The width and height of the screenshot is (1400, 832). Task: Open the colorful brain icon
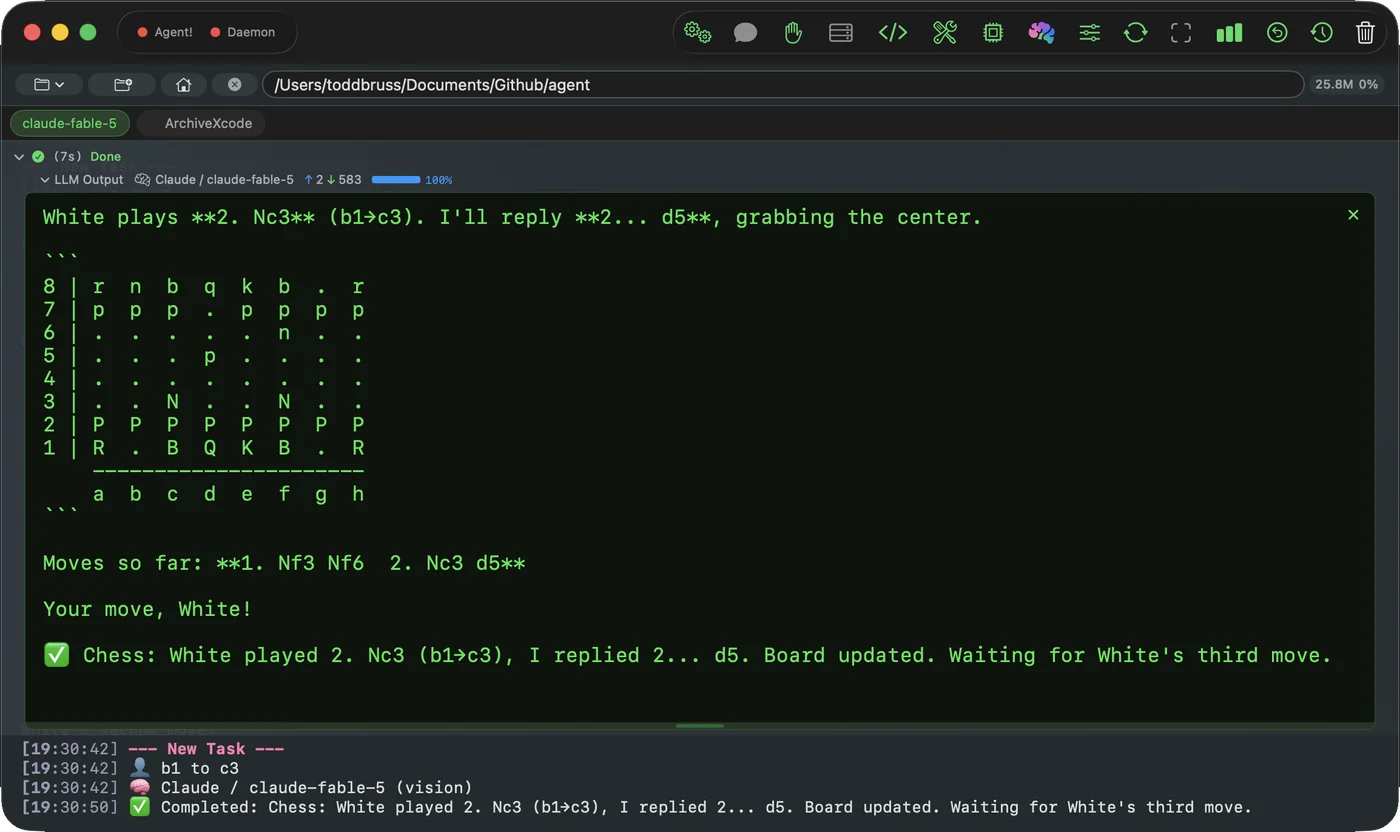coord(1041,33)
